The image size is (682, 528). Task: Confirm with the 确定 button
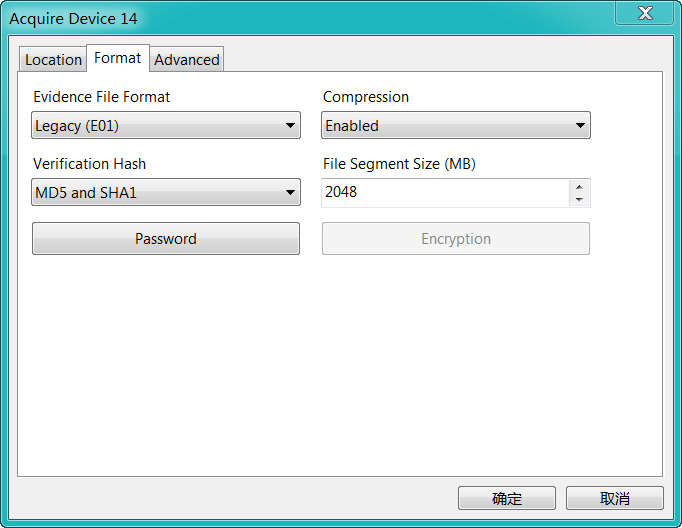(x=507, y=498)
